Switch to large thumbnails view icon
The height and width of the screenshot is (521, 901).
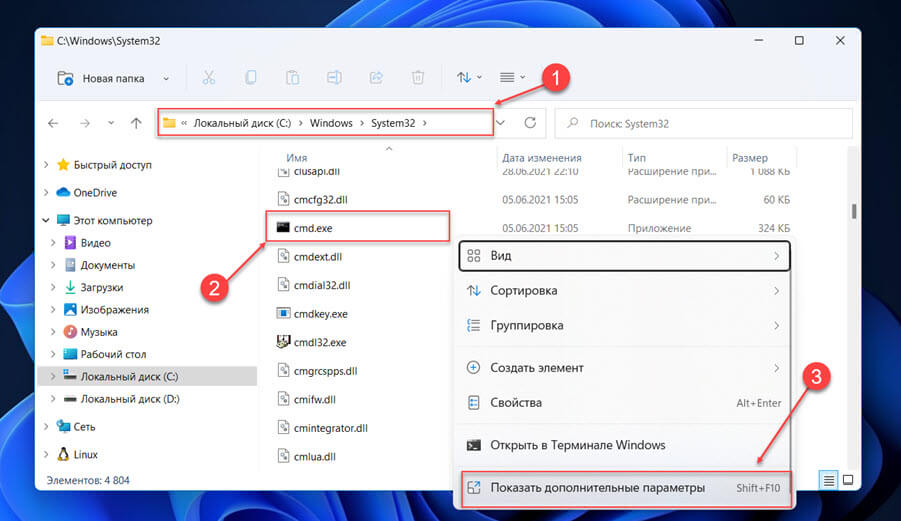tap(848, 480)
